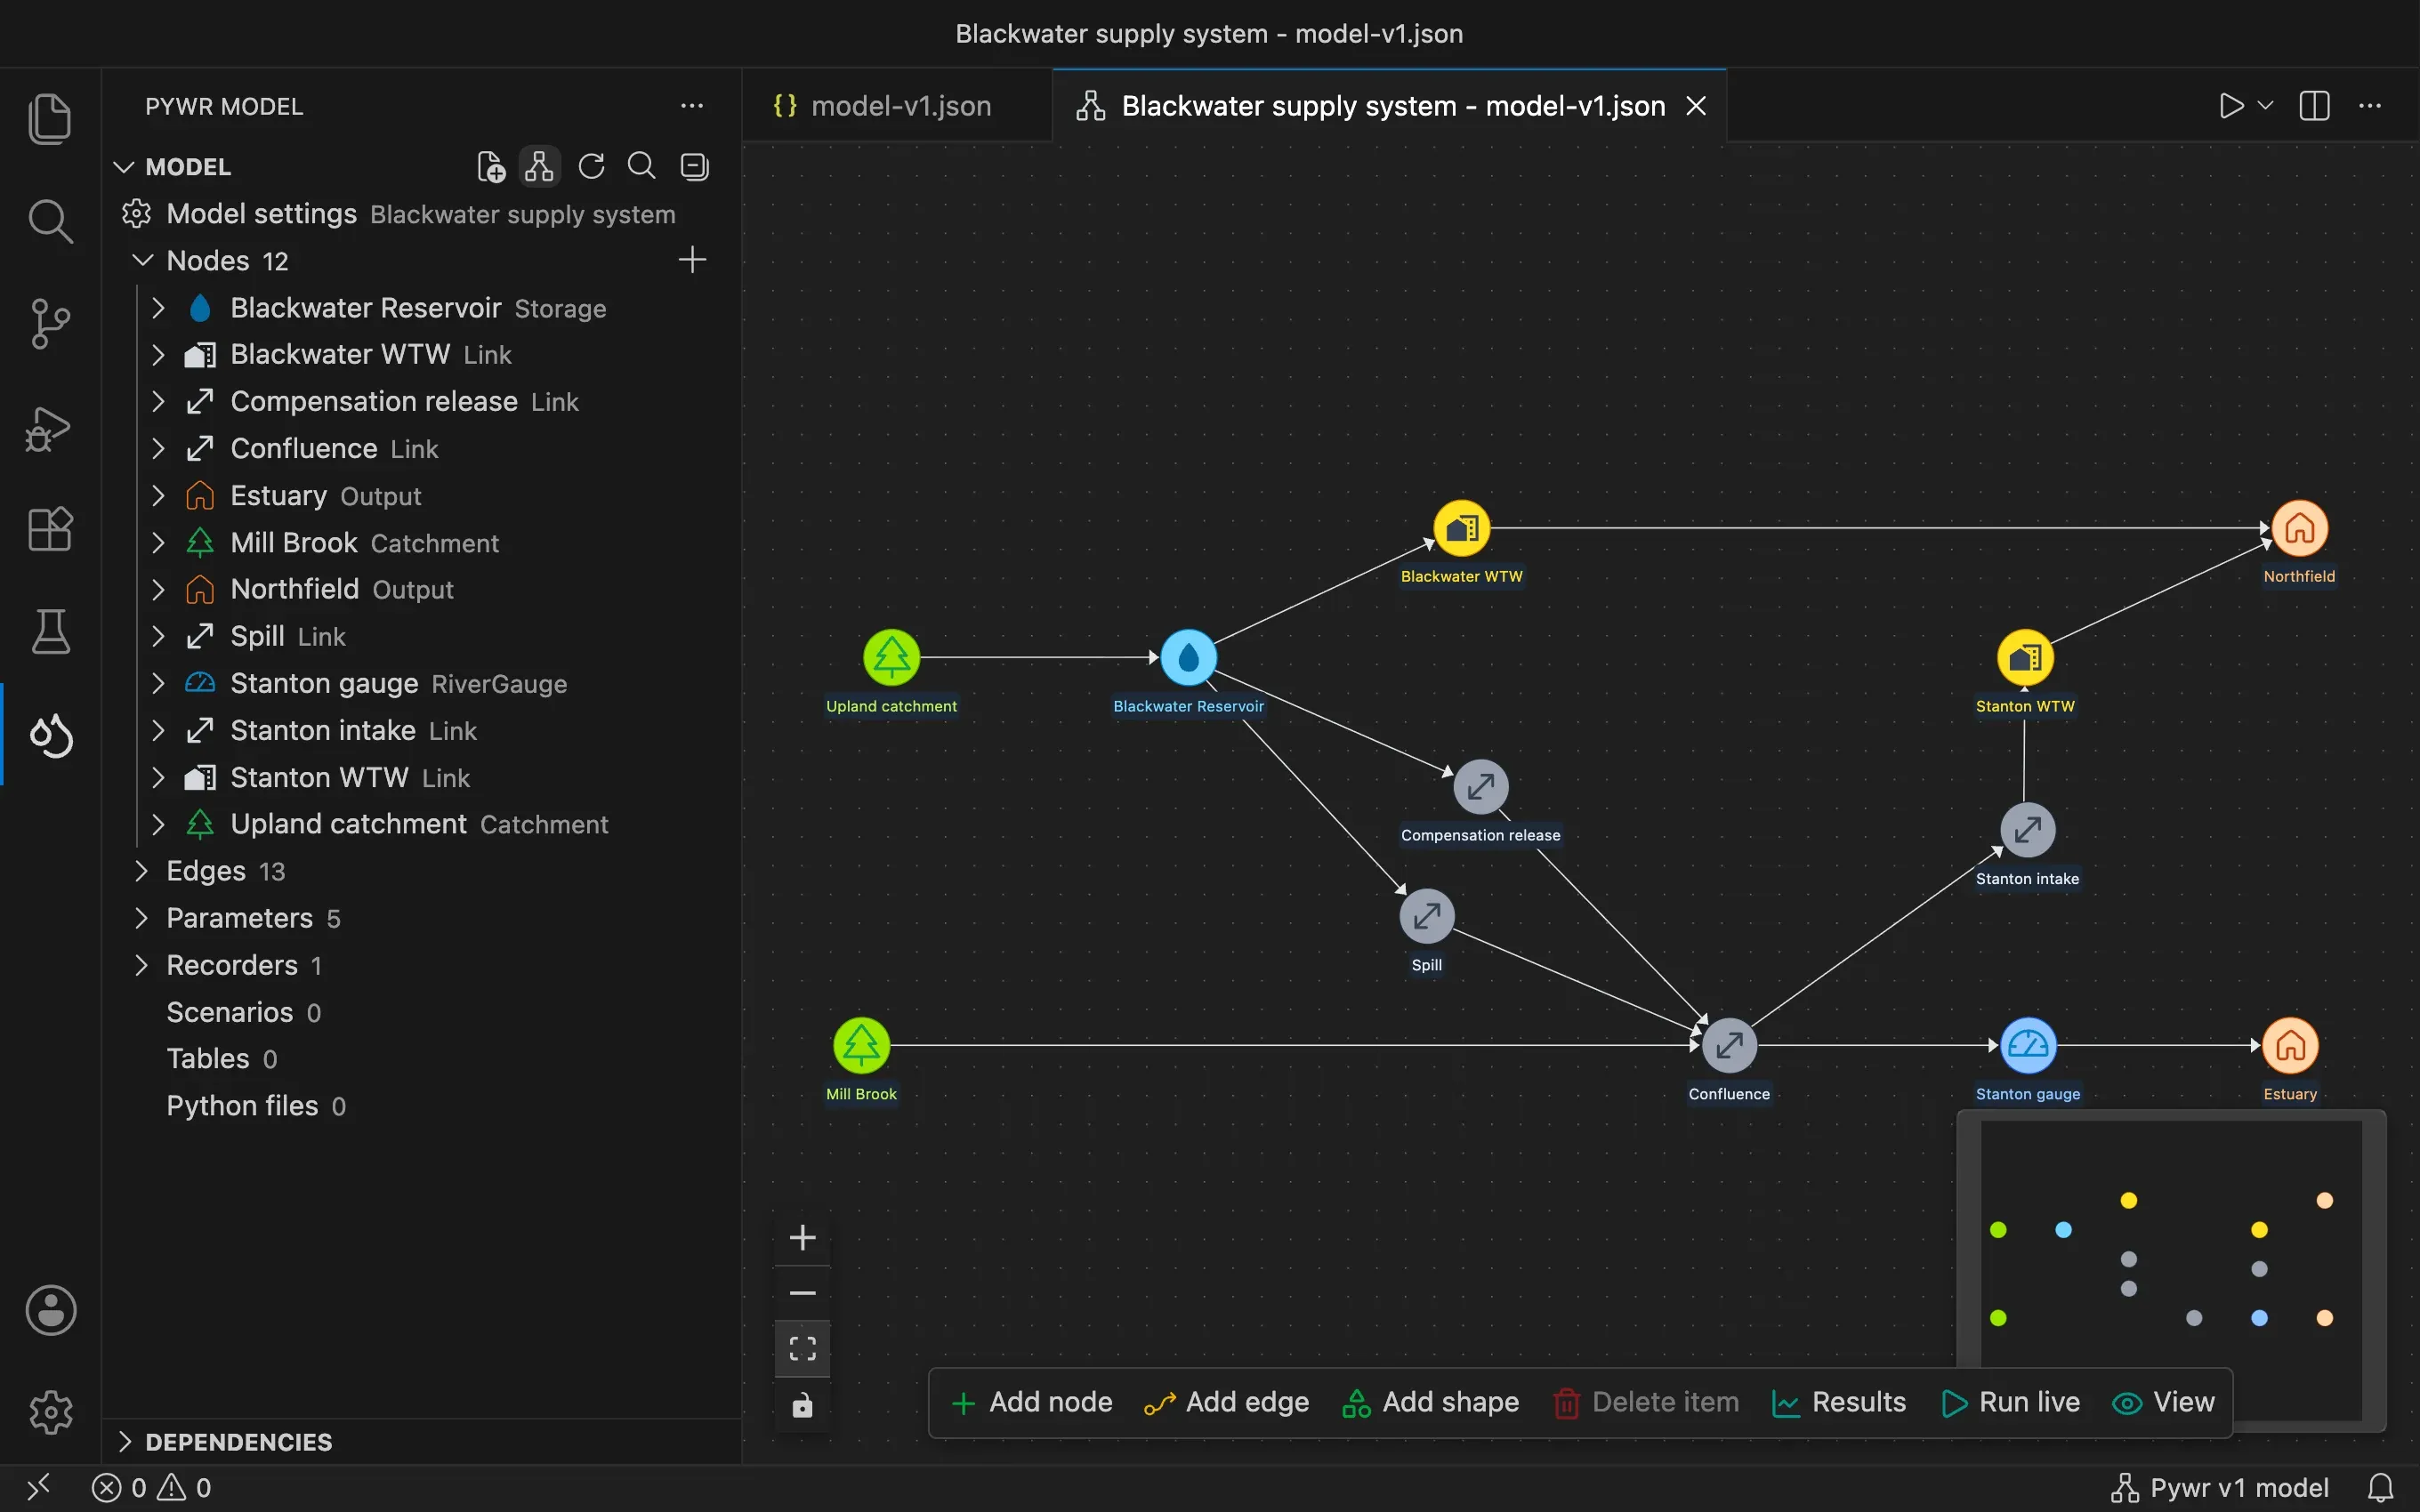This screenshot has width=2420, height=1512.
Task: Fit the schematic to view
Action: click(802, 1348)
